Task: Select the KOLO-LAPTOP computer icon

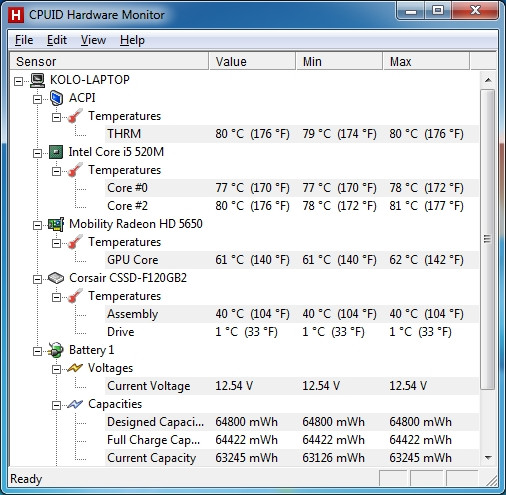Action: (x=37, y=80)
